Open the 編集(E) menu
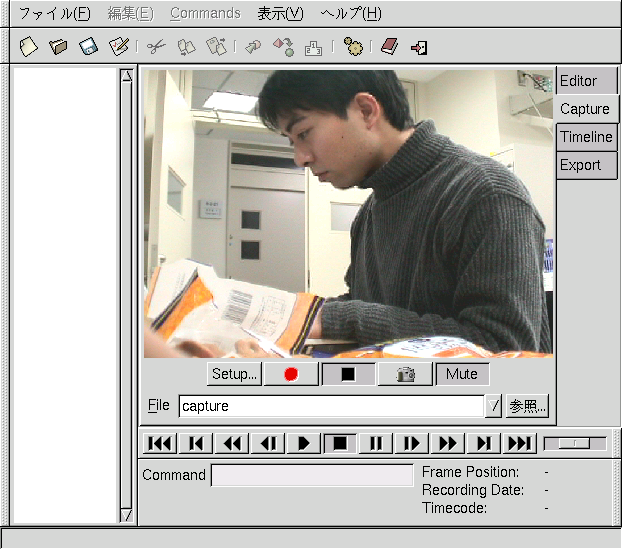The width and height of the screenshot is (622, 549). [x=131, y=13]
